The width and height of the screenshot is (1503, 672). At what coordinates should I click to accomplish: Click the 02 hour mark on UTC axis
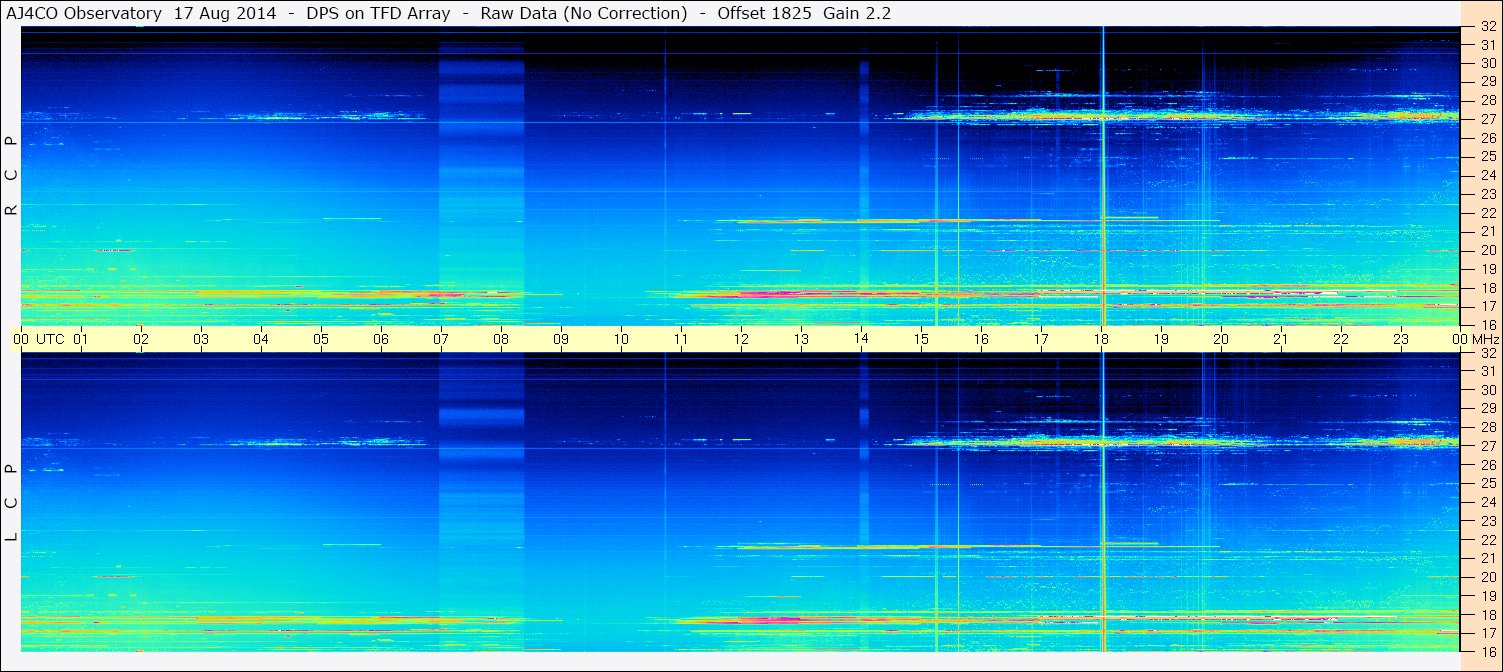(141, 339)
